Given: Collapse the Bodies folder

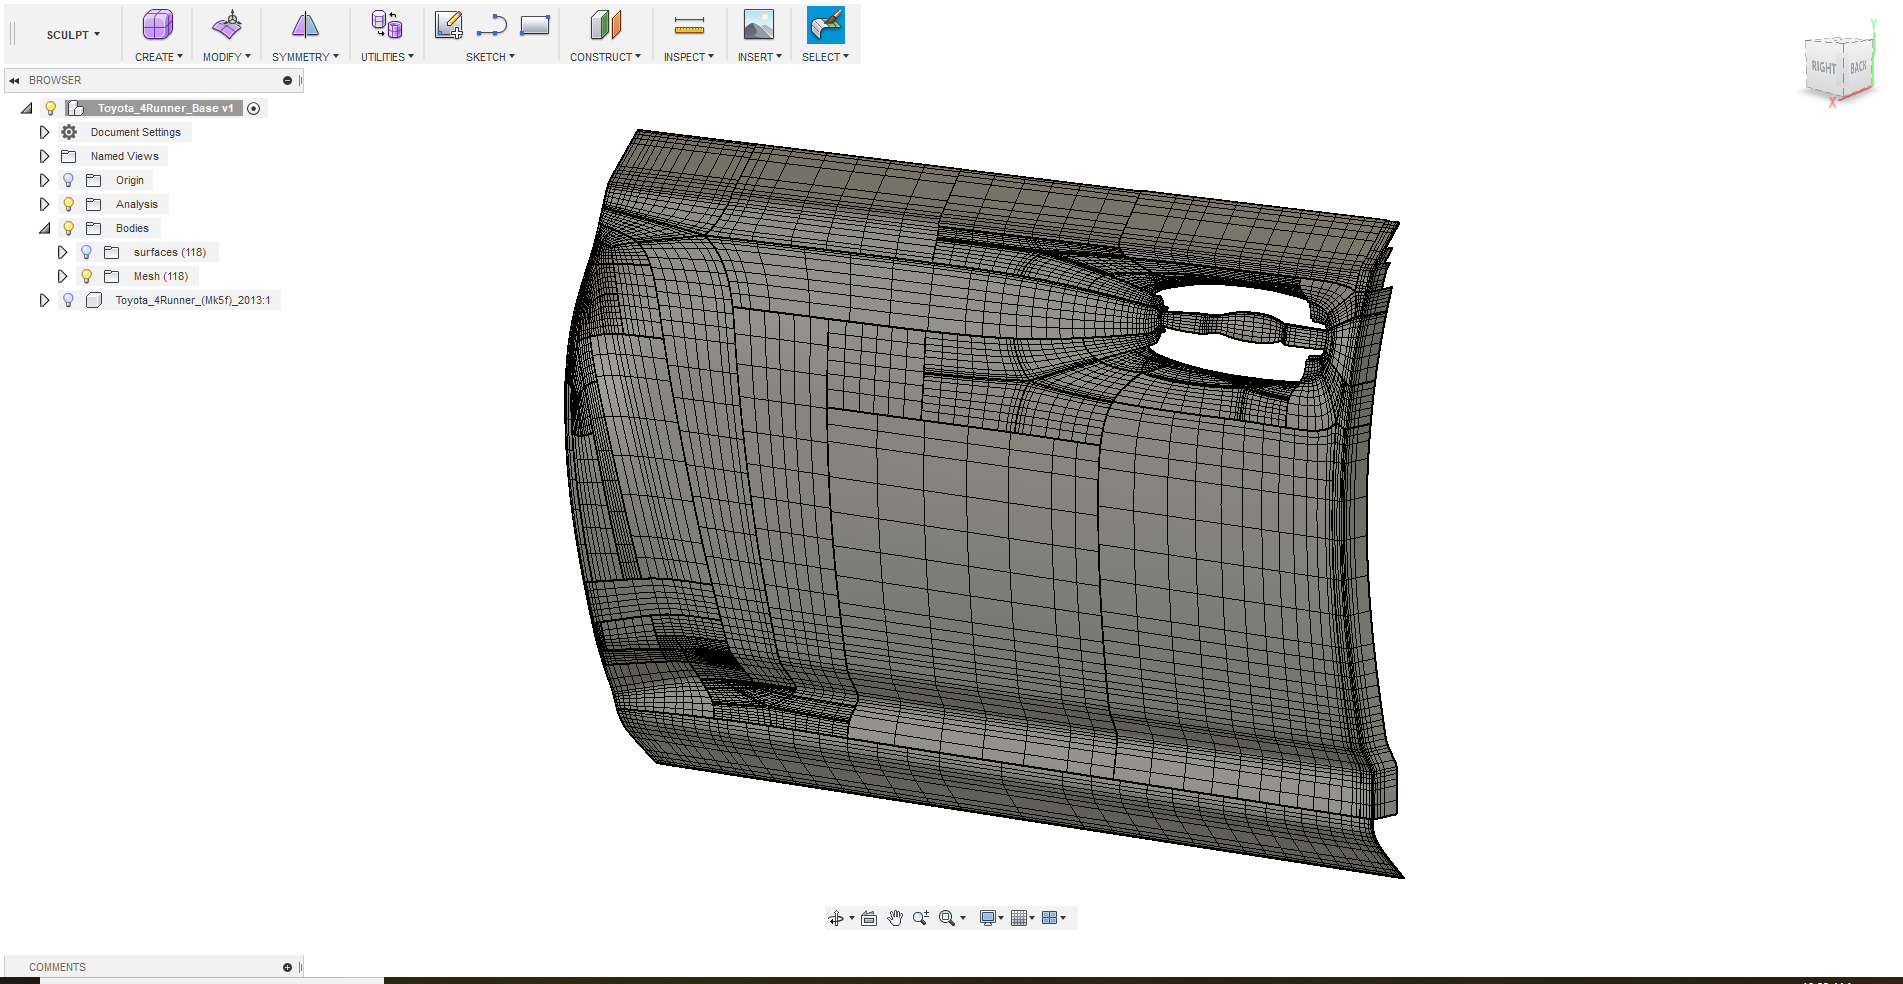Looking at the screenshot, I should 44,228.
